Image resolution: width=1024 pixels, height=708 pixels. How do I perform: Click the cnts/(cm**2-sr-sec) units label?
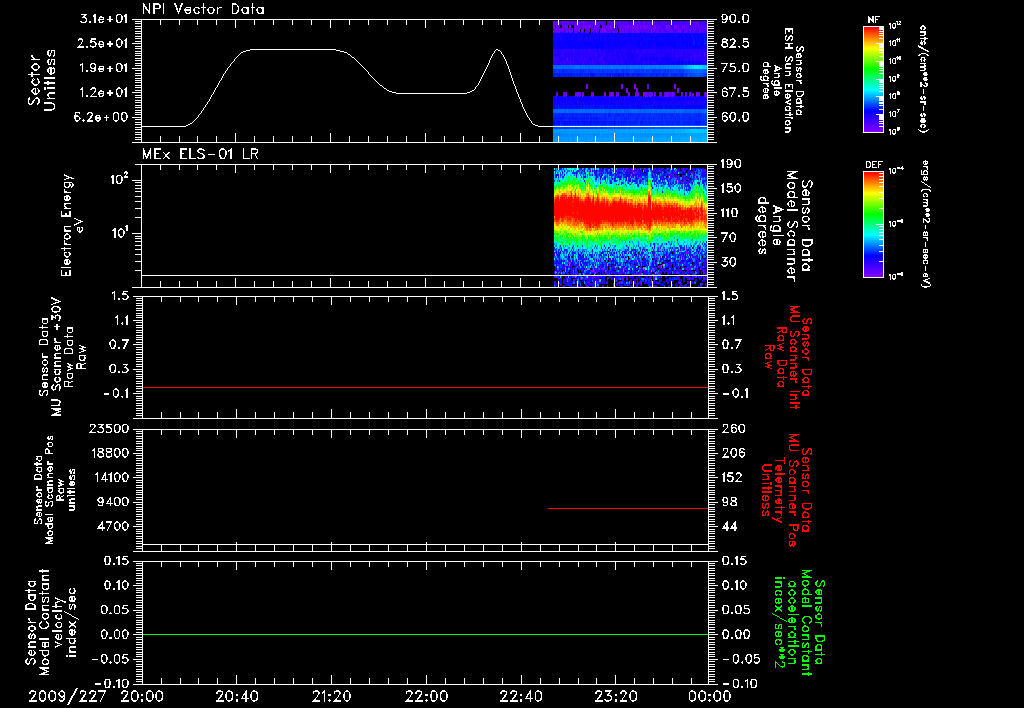923,79
